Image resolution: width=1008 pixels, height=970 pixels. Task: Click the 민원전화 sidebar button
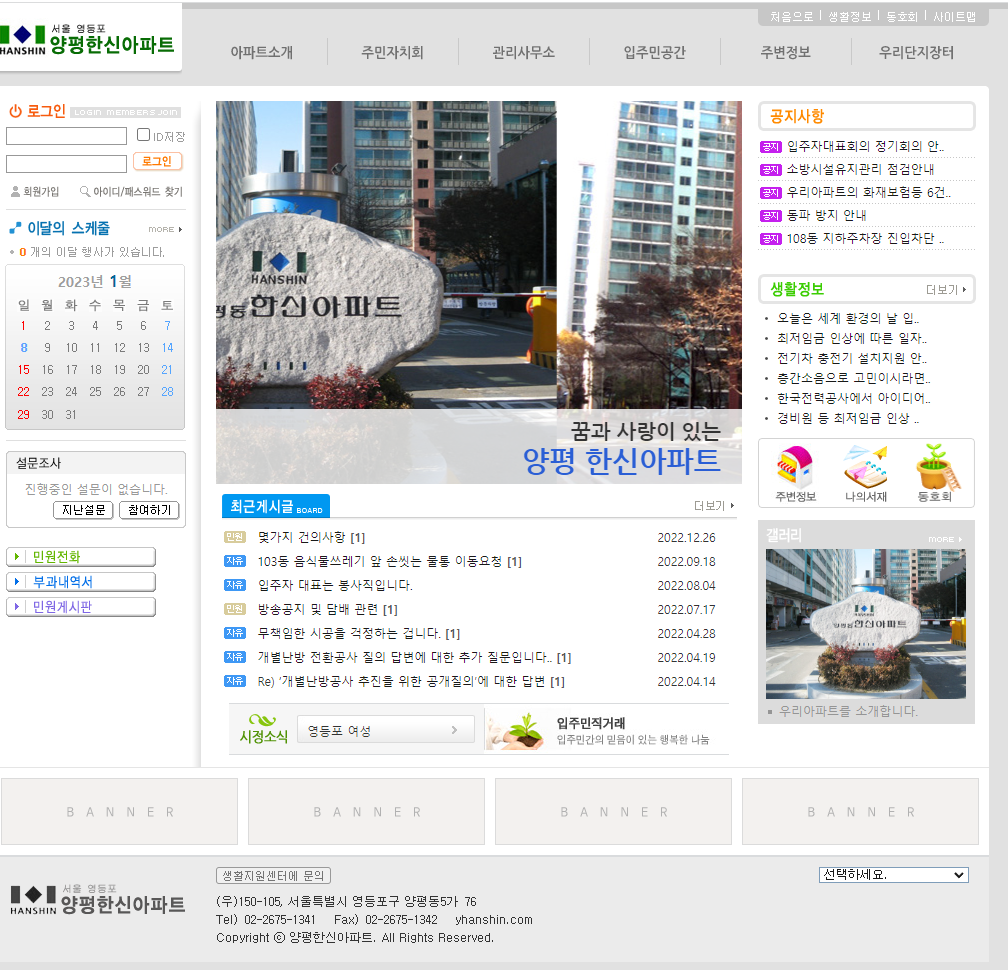pos(81,557)
